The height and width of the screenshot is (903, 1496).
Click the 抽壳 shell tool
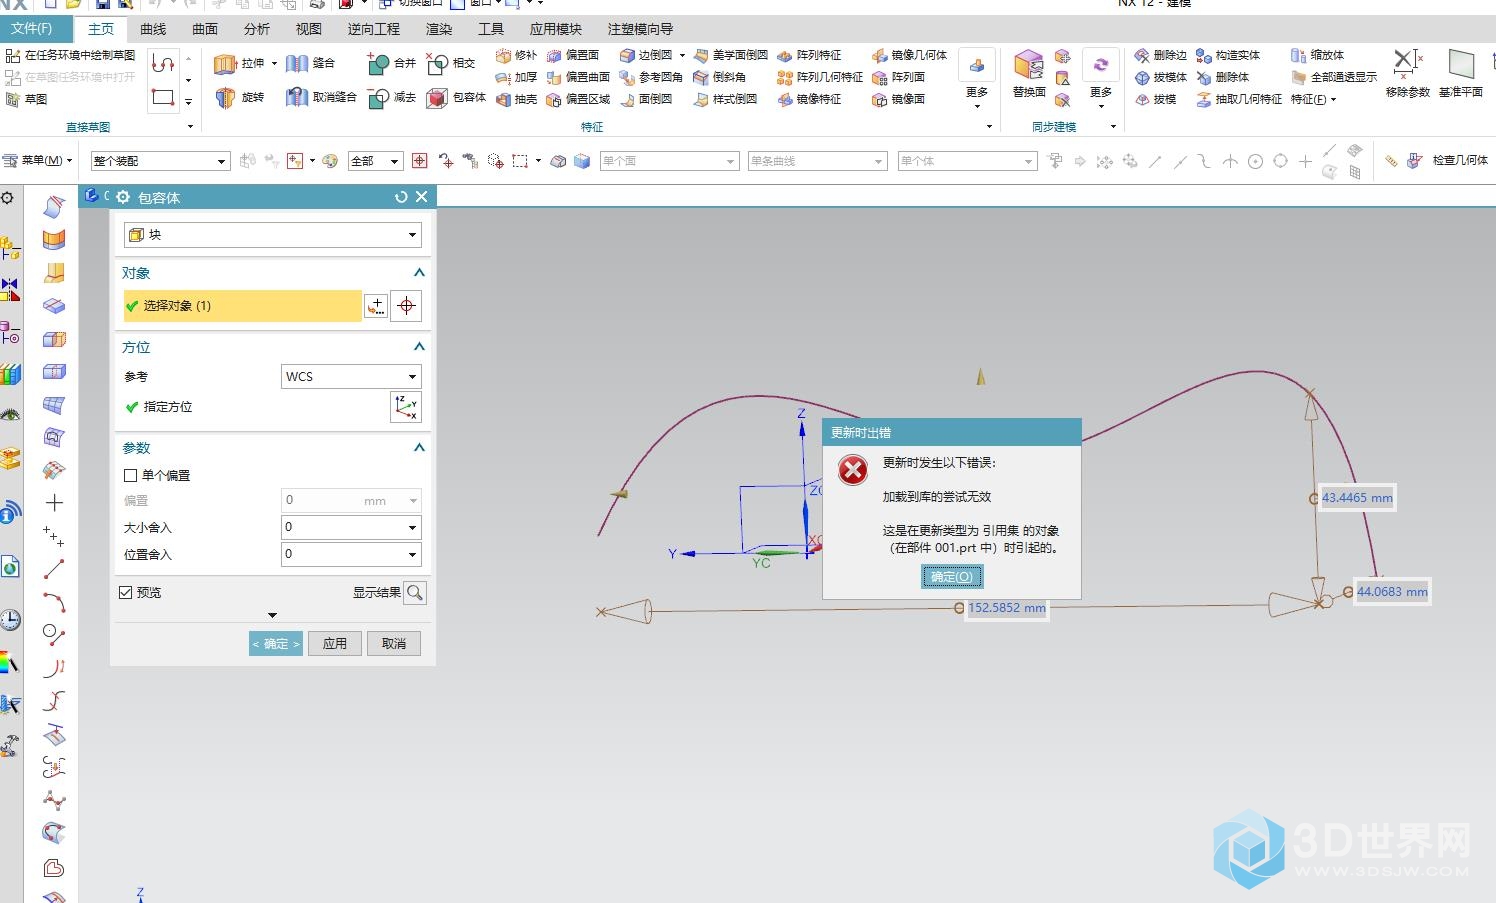[515, 99]
